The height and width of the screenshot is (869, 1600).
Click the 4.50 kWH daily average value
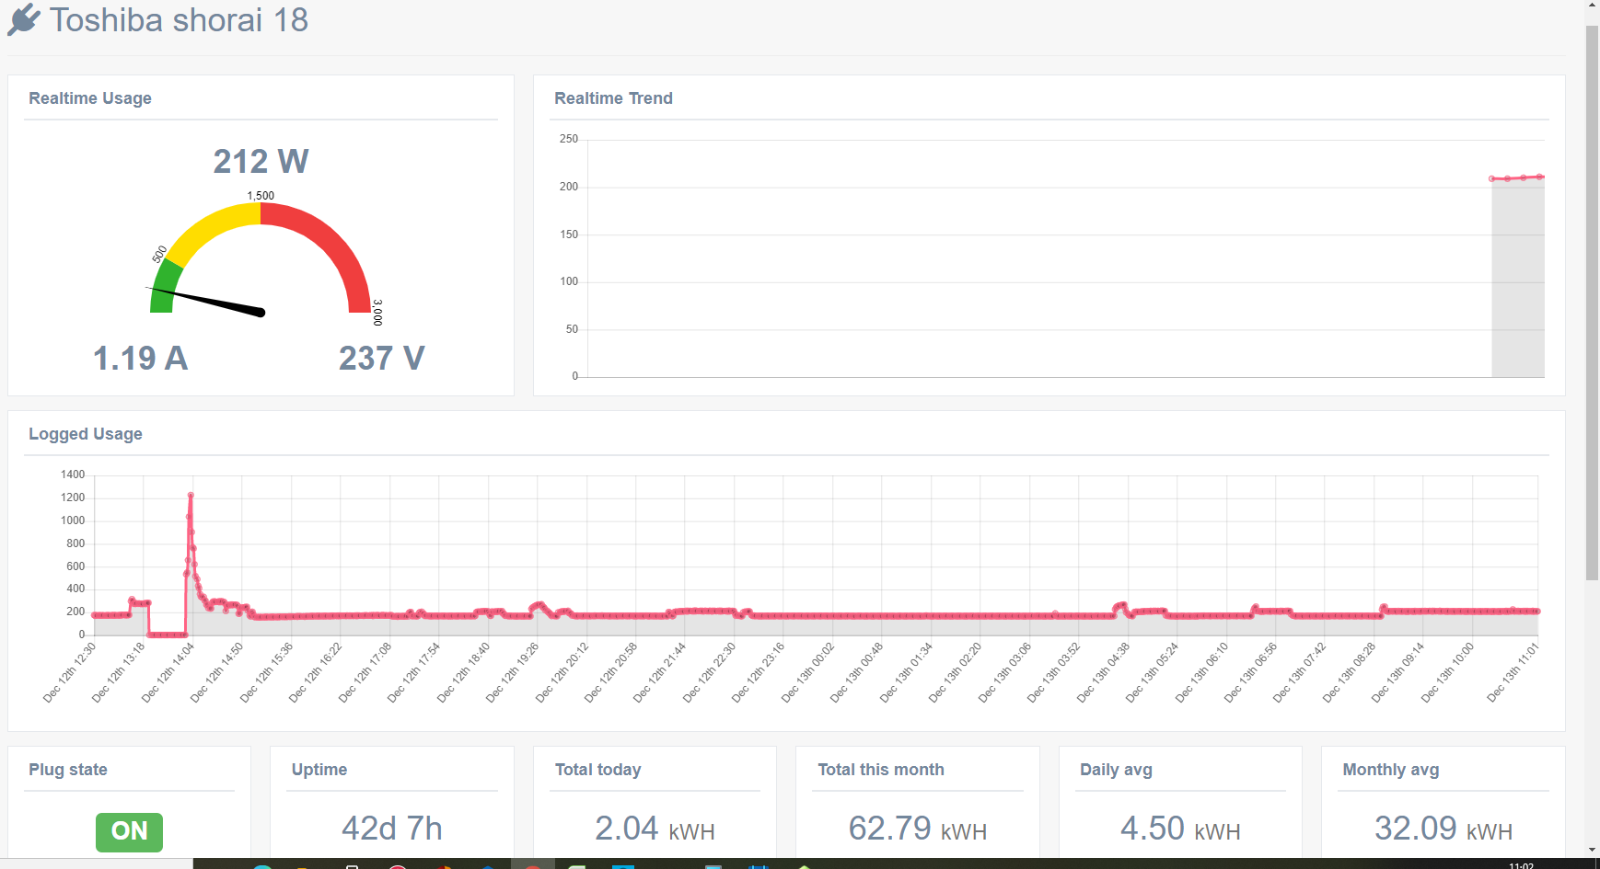(1181, 829)
